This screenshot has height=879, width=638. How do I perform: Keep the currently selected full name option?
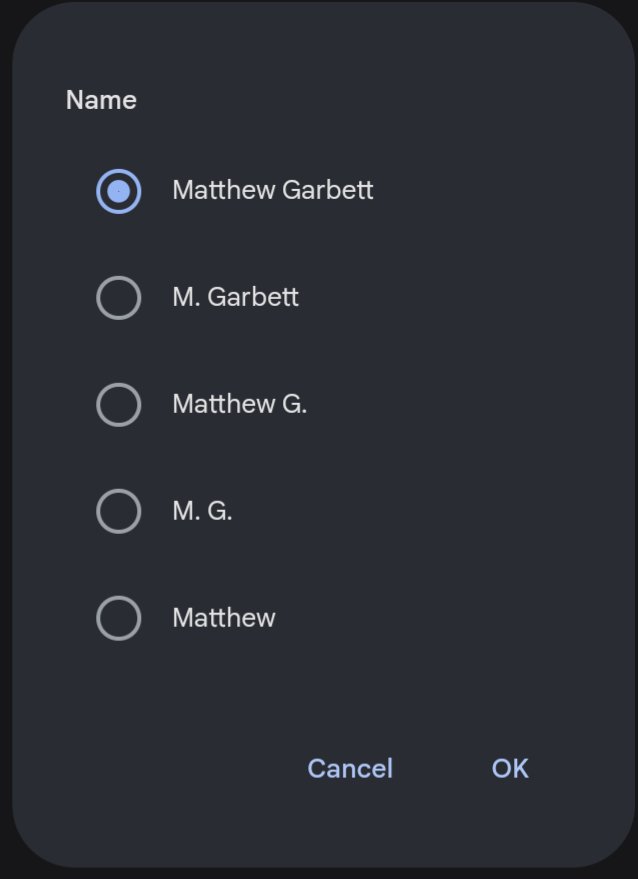118,191
